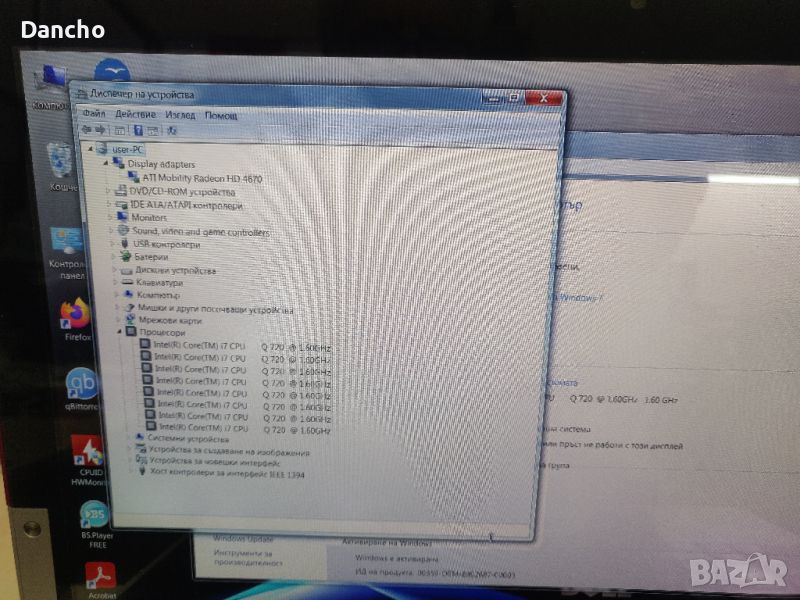The width and height of the screenshot is (800, 600).
Task: Expand Sound, video and game controllers
Action: (x=111, y=231)
